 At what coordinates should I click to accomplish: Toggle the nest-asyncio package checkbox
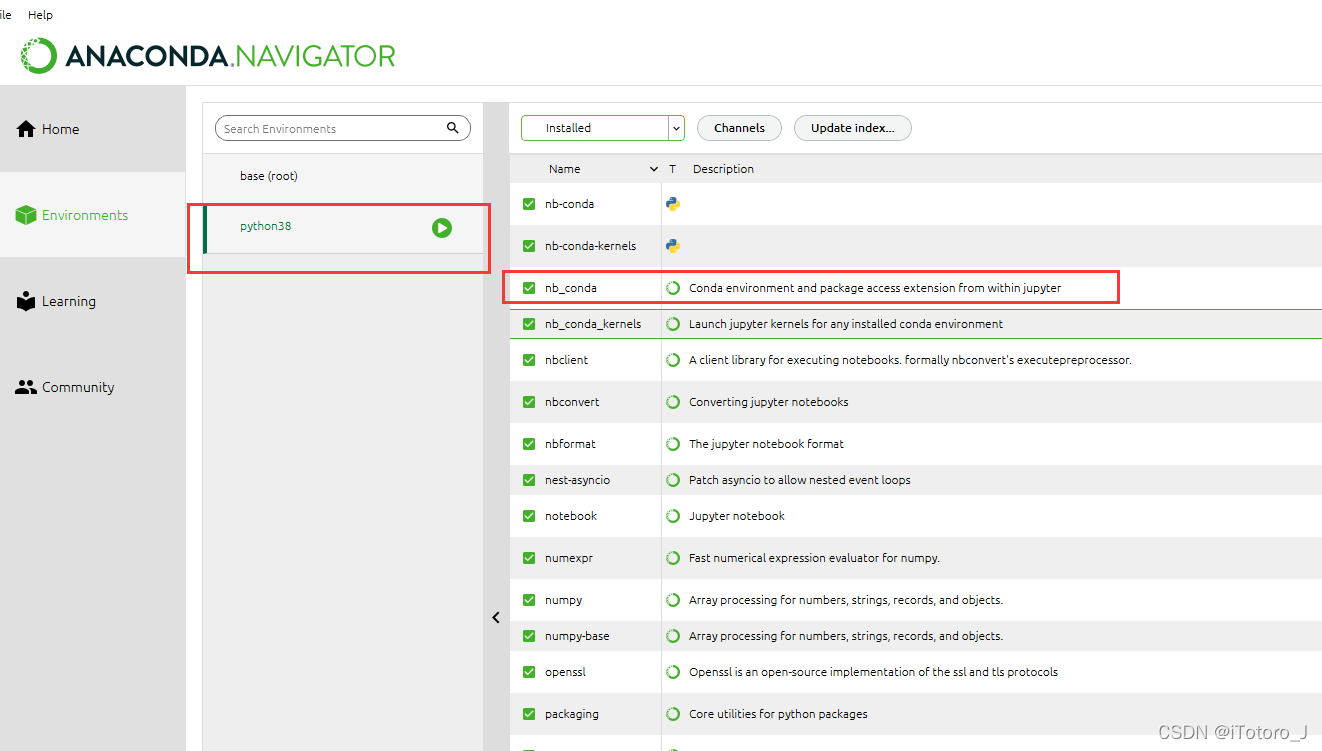click(x=529, y=480)
